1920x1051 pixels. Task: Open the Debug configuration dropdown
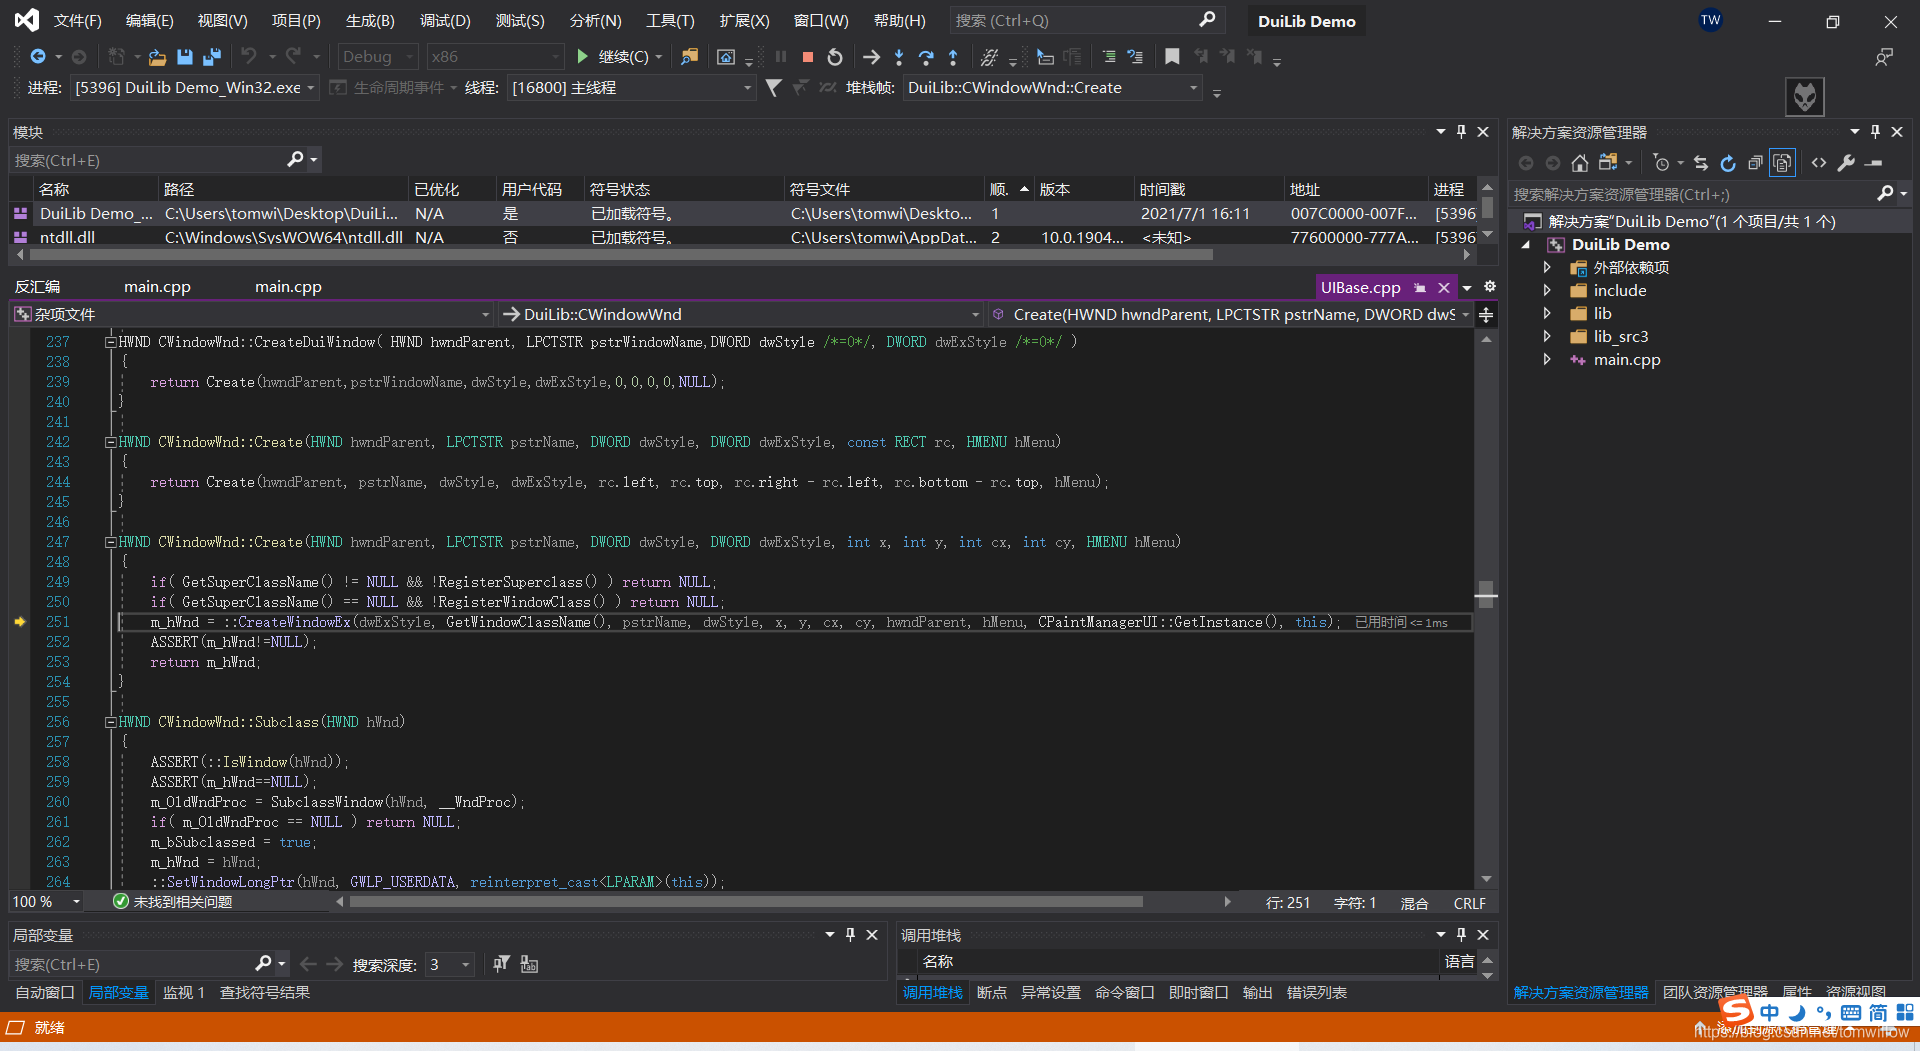coord(378,57)
